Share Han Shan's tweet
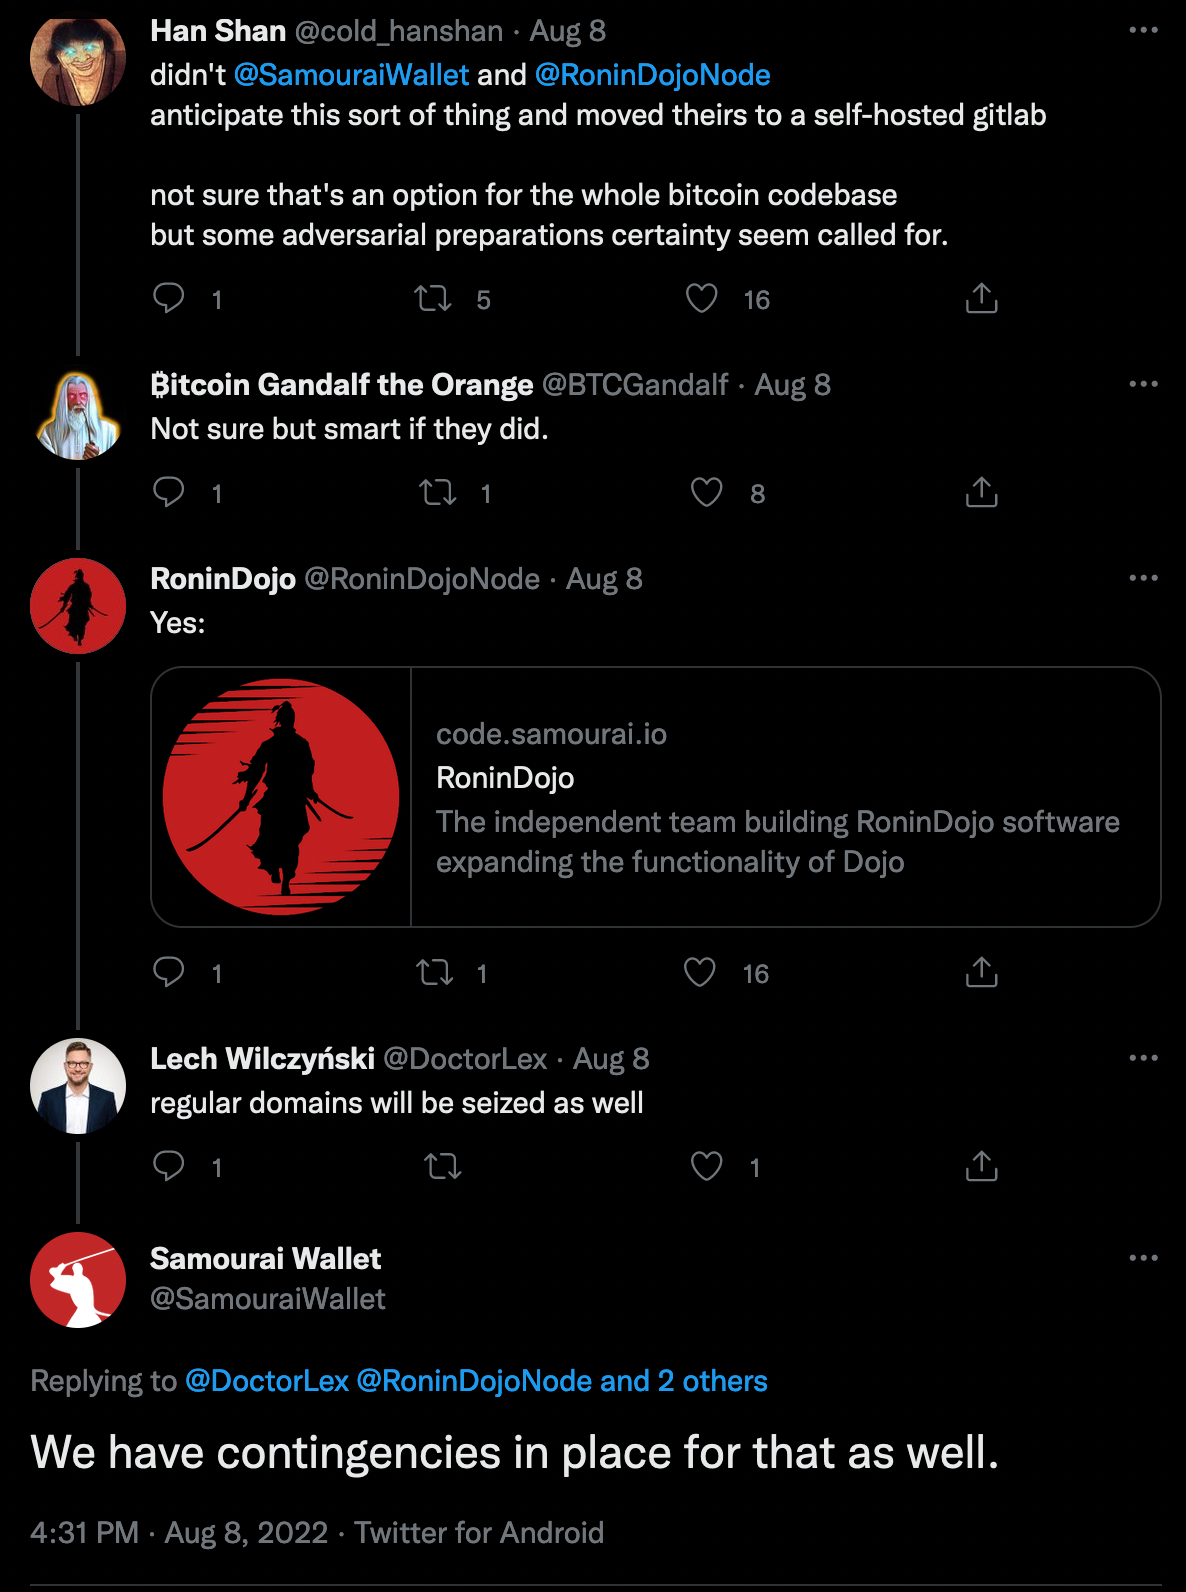 click(981, 298)
